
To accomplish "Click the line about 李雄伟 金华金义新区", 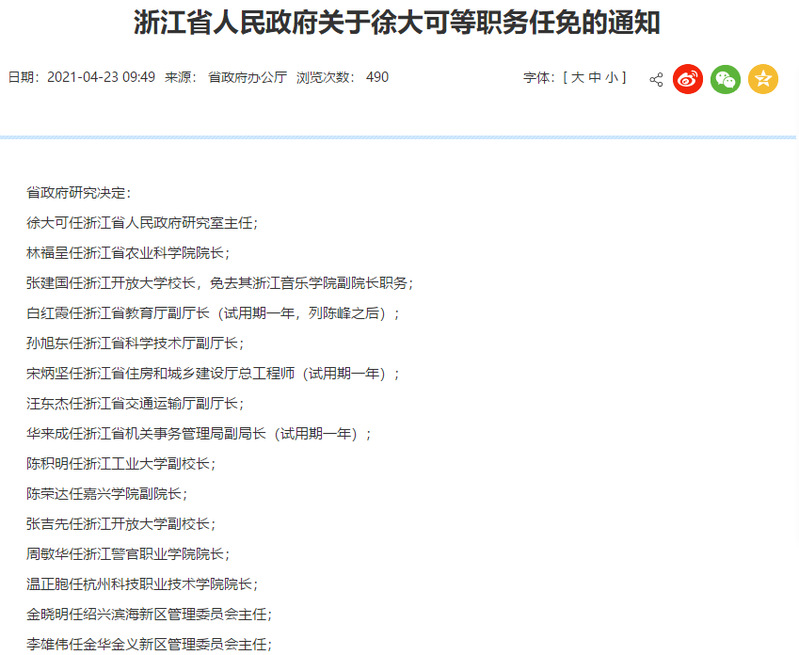I will coord(149,644).
